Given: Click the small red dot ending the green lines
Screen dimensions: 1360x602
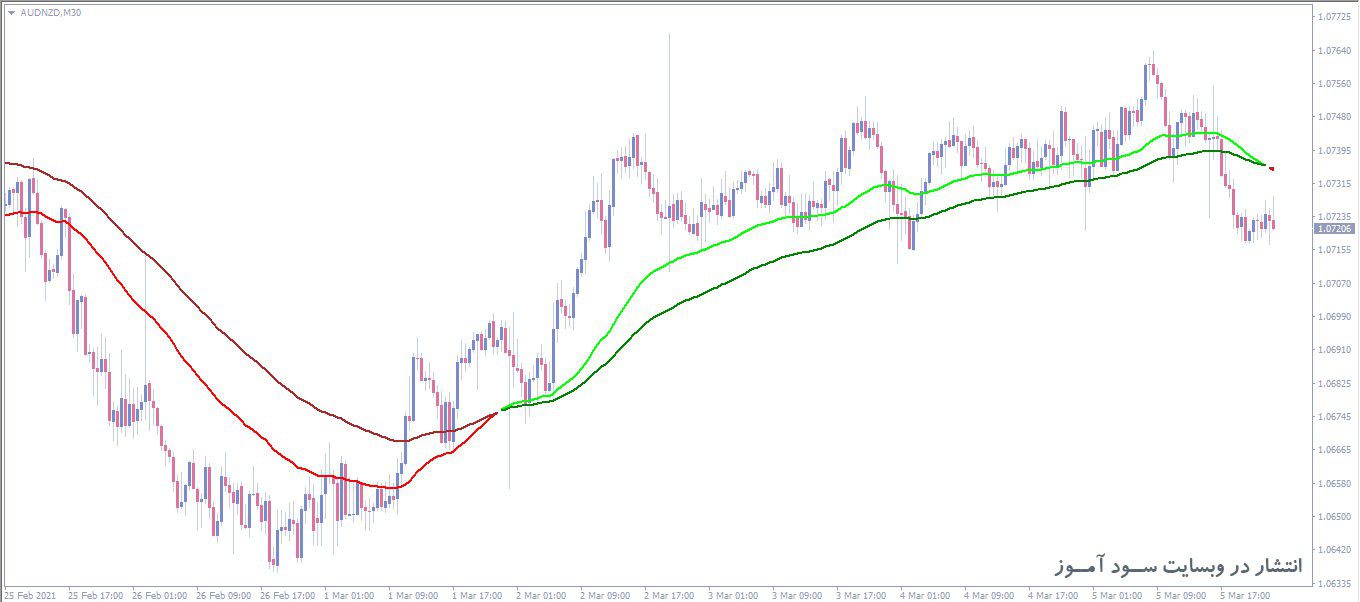Looking at the screenshot, I should (1271, 168).
